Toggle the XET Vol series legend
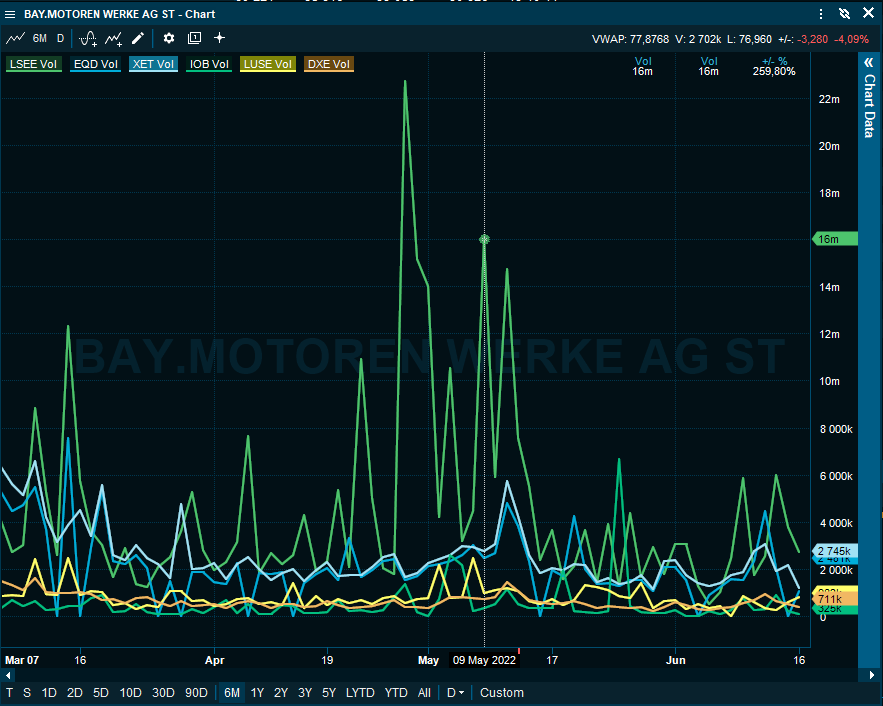 [x=153, y=64]
